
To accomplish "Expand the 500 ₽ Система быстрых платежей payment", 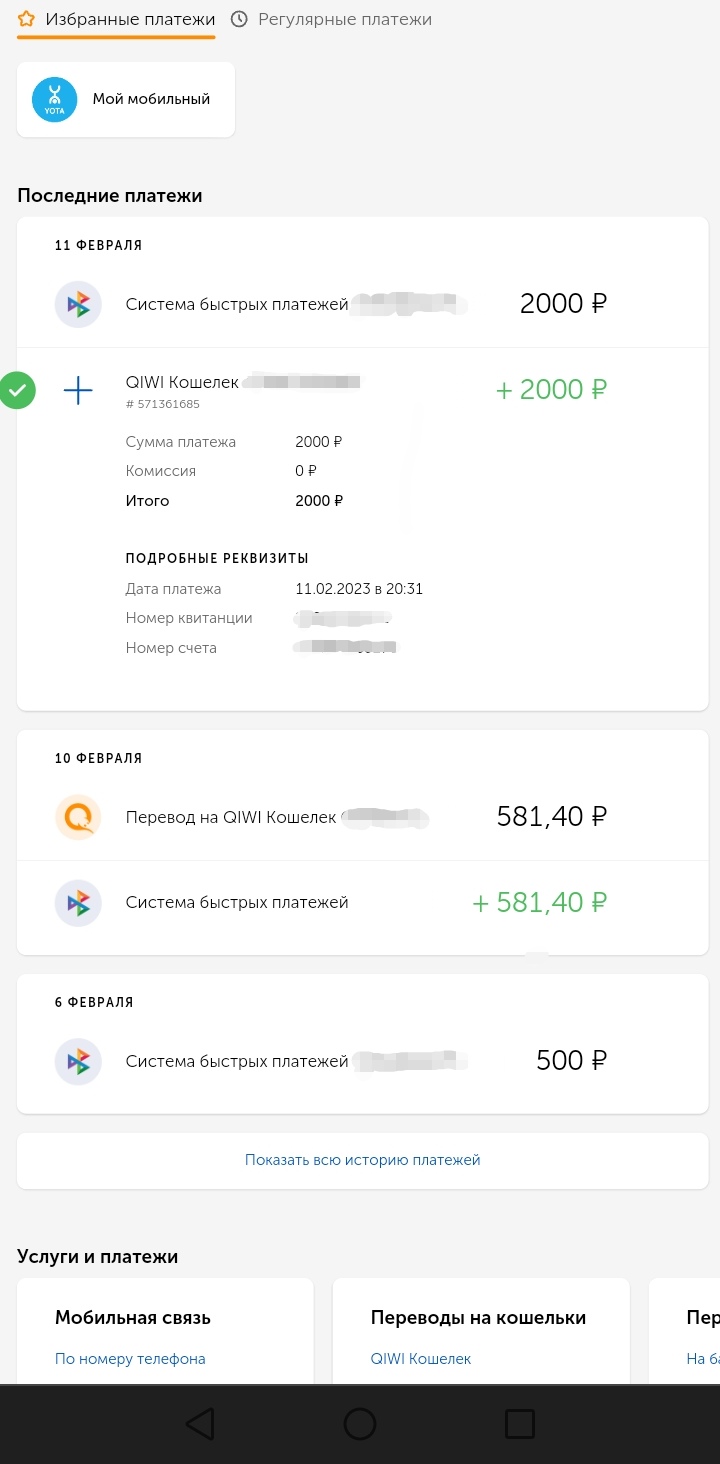I will (x=360, y=1061).
